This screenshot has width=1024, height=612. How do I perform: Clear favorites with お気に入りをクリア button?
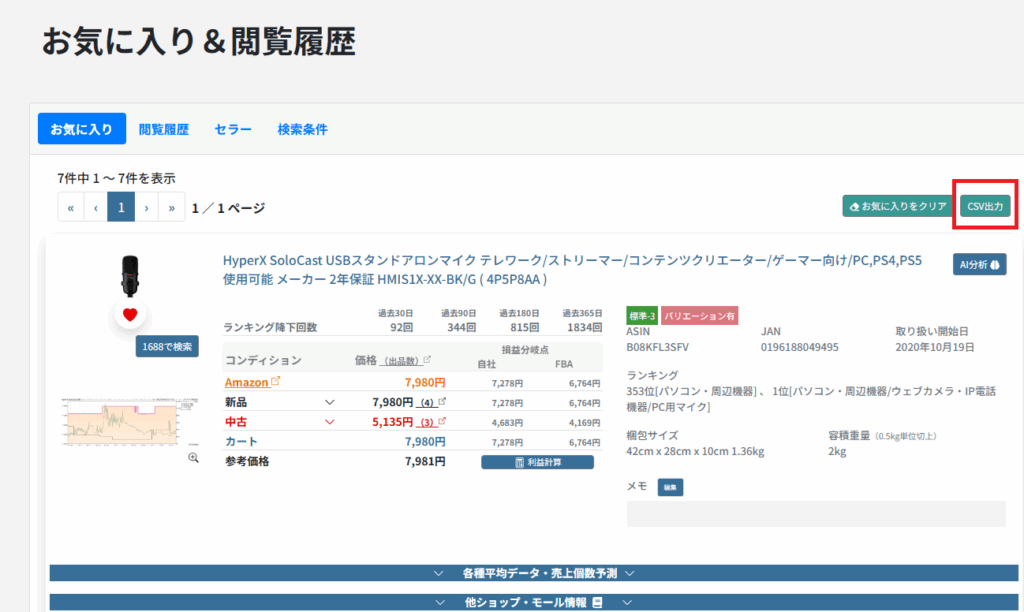pos(897,206)
